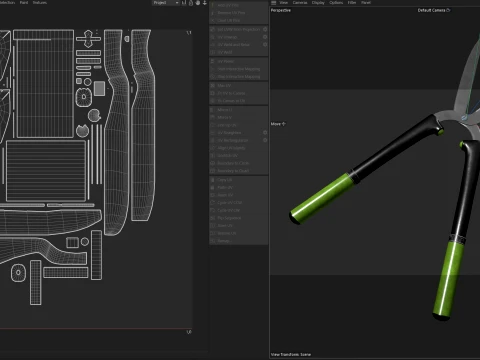Click the Copy UV icon
Viewport: 480px width, 360px height.
[x=212, y=180]
